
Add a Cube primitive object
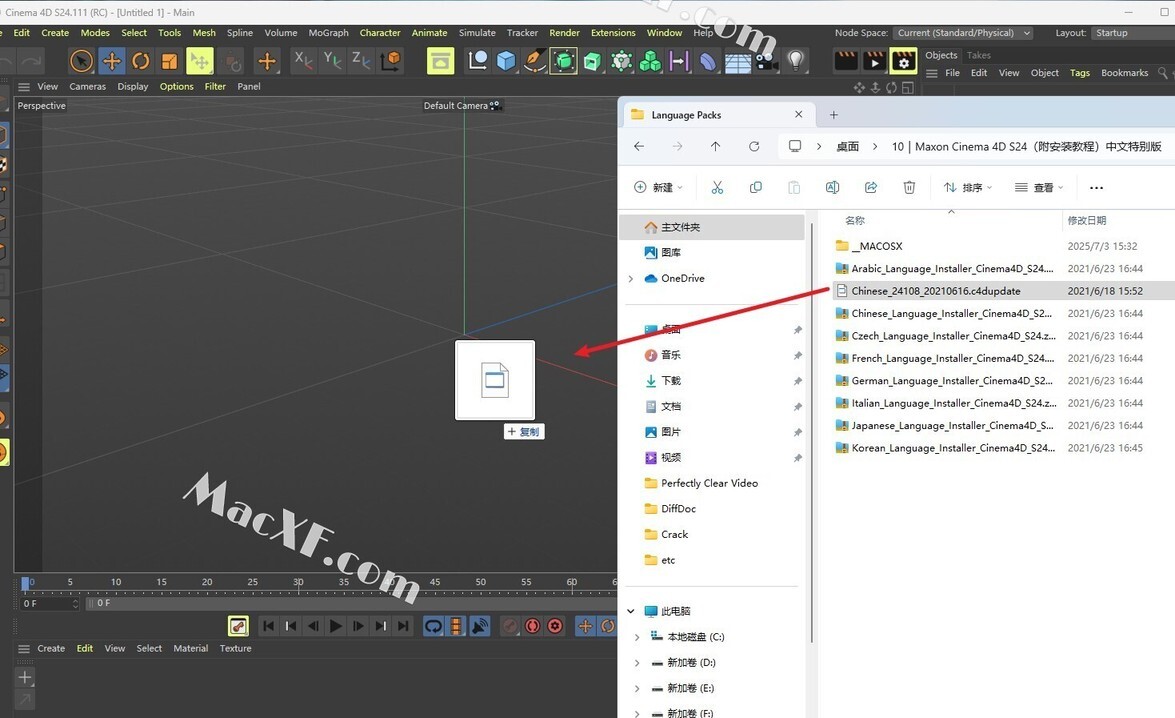tap(506, 61)
